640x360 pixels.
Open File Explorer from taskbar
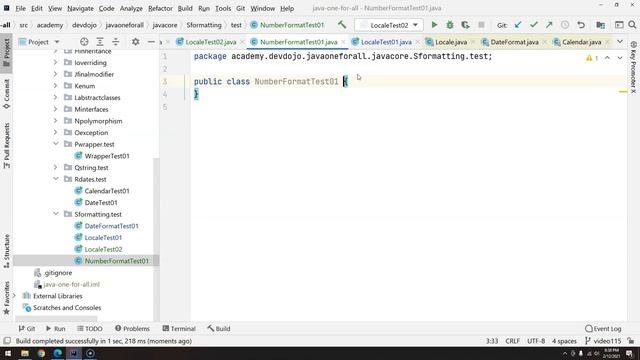[x=25, y=353]
